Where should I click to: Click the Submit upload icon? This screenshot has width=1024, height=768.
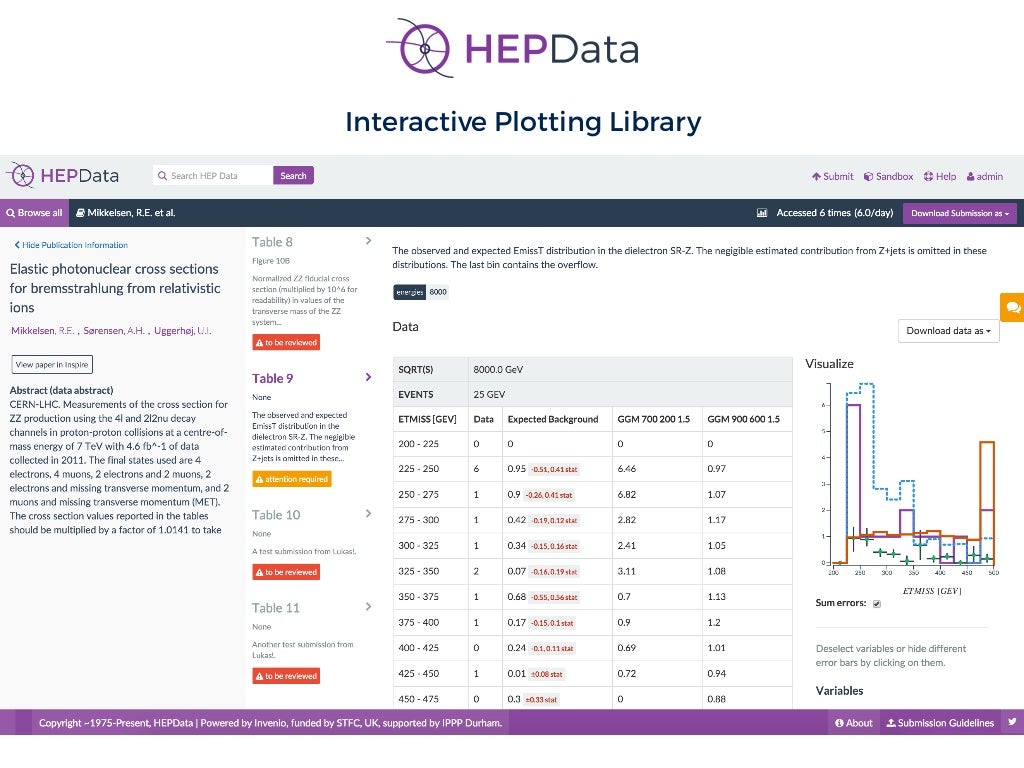pos(816,176)
